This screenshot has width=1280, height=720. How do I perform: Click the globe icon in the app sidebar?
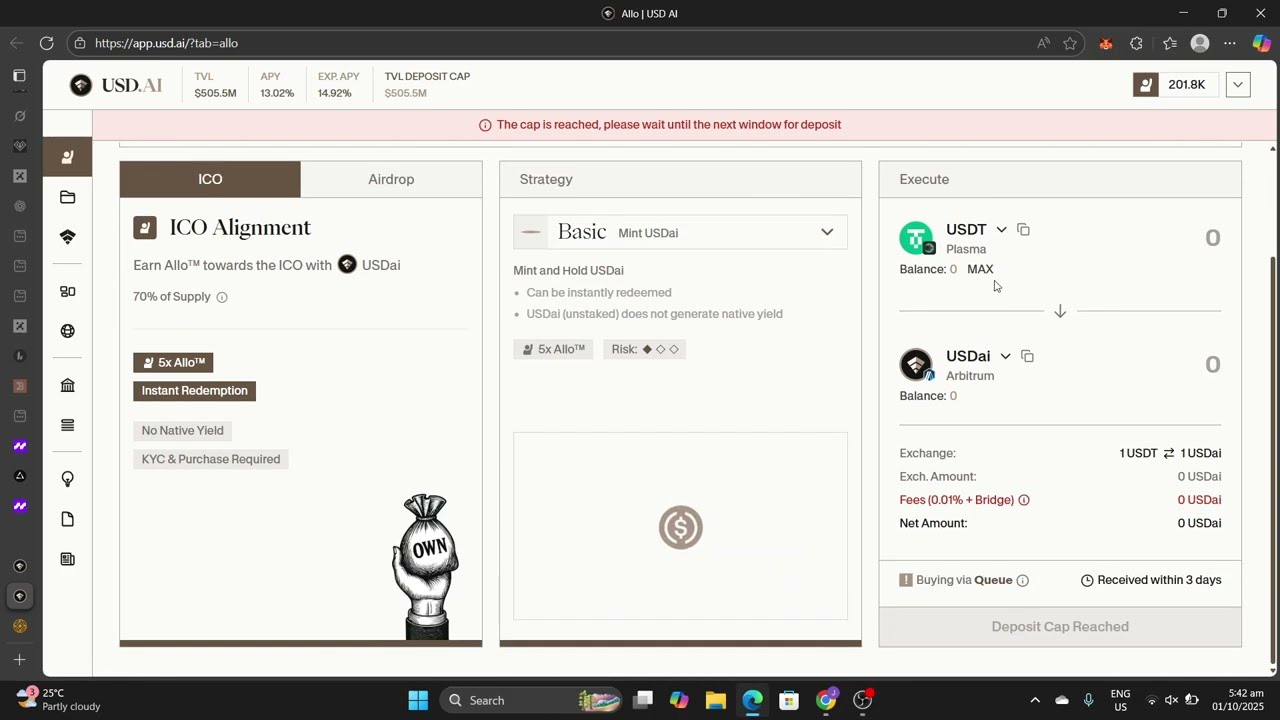68,331
